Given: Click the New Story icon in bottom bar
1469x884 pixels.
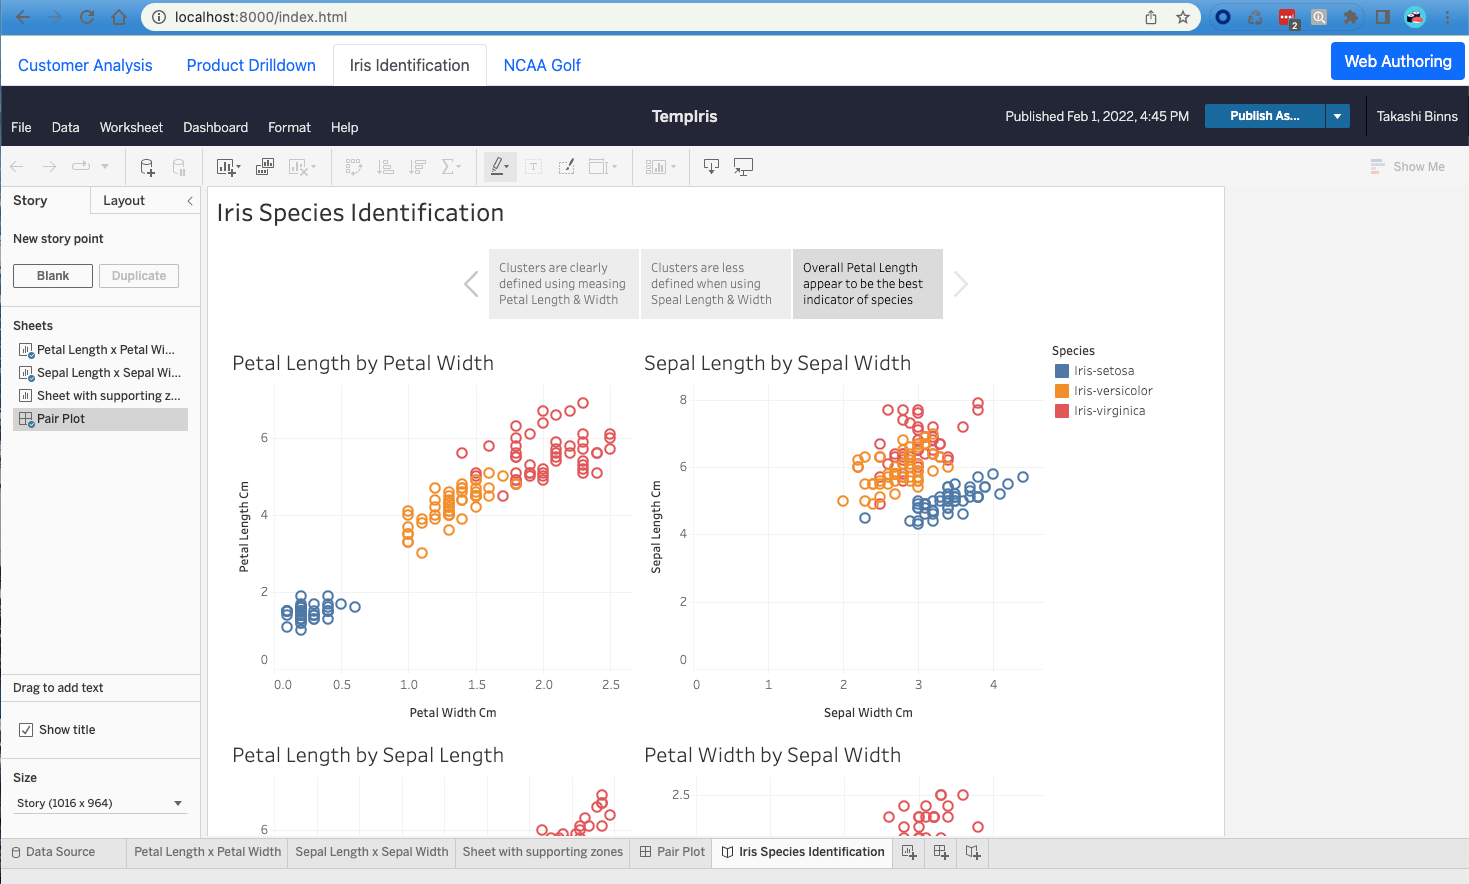Looking at the screenshot, I should (973, 852).
